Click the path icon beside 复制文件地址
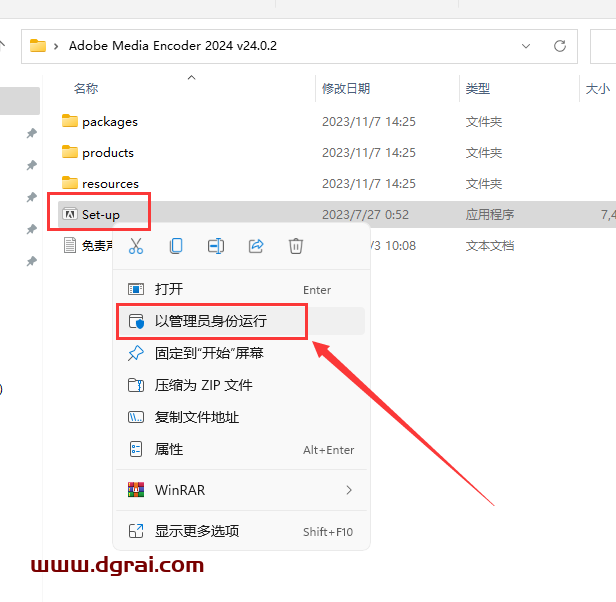The width and height of the screenshot is (616, 602). pyautogui.click(x=136, y=417)
